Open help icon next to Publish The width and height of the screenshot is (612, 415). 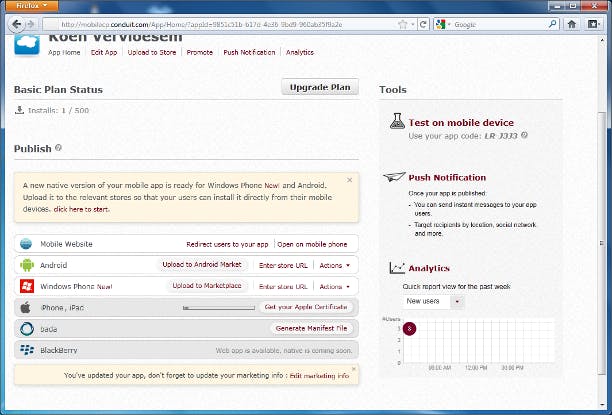[x=58, y=148]
